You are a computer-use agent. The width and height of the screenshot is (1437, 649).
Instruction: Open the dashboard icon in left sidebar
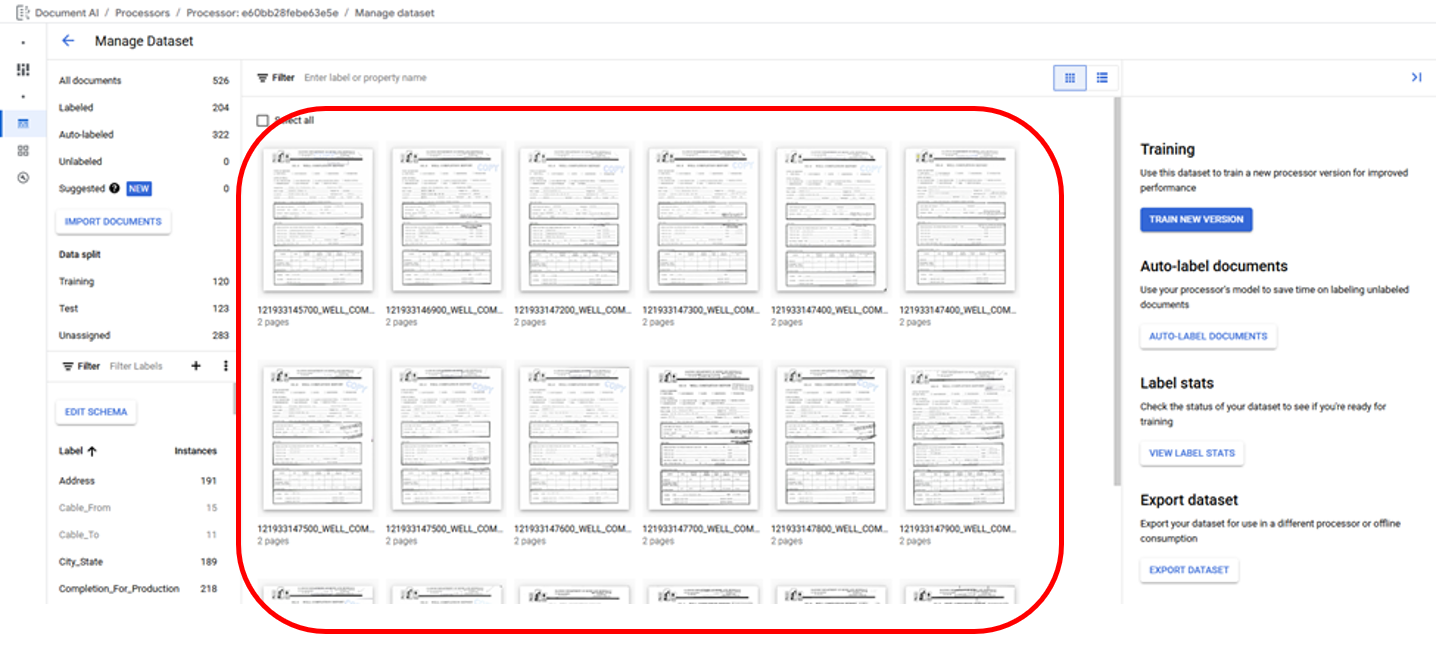point(23,69)
